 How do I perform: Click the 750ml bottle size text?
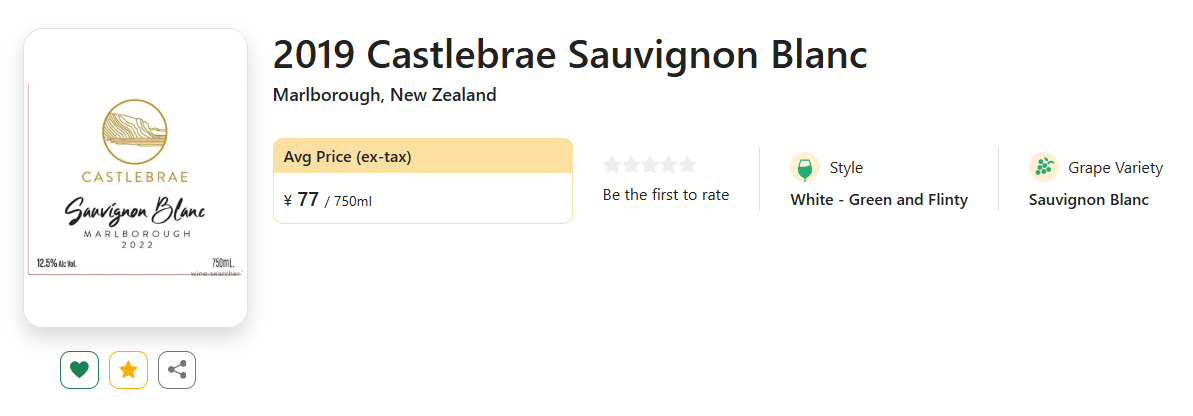[352, 202]
